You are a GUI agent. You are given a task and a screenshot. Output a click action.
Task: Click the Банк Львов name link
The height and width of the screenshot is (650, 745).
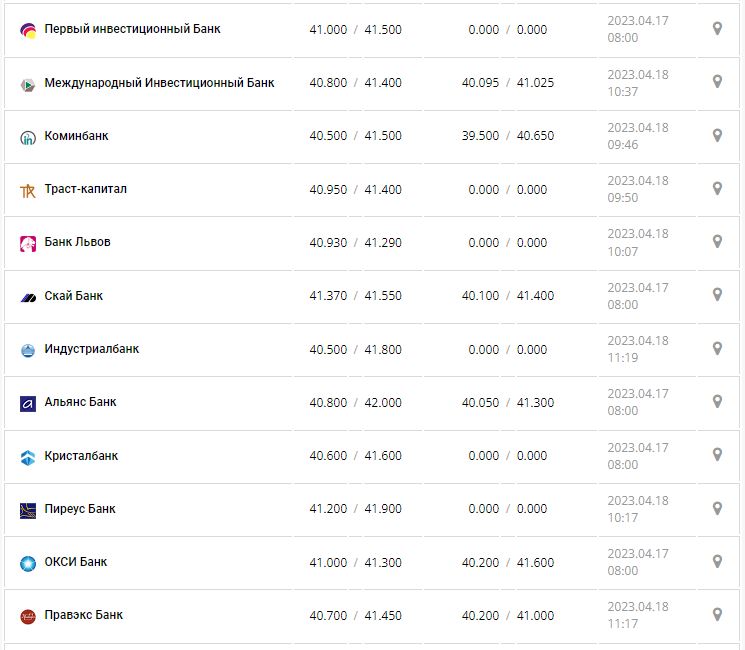tap(77, 242)
